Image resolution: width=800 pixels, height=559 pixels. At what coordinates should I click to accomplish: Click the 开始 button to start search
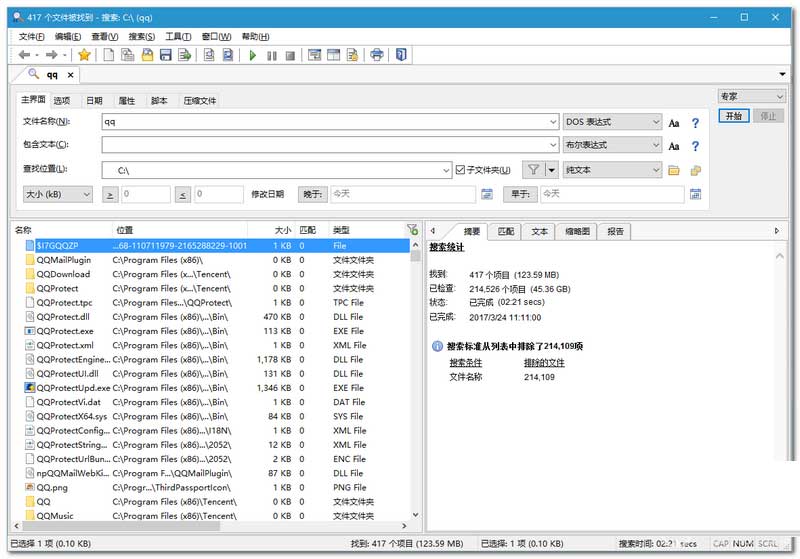click(733, 116)
